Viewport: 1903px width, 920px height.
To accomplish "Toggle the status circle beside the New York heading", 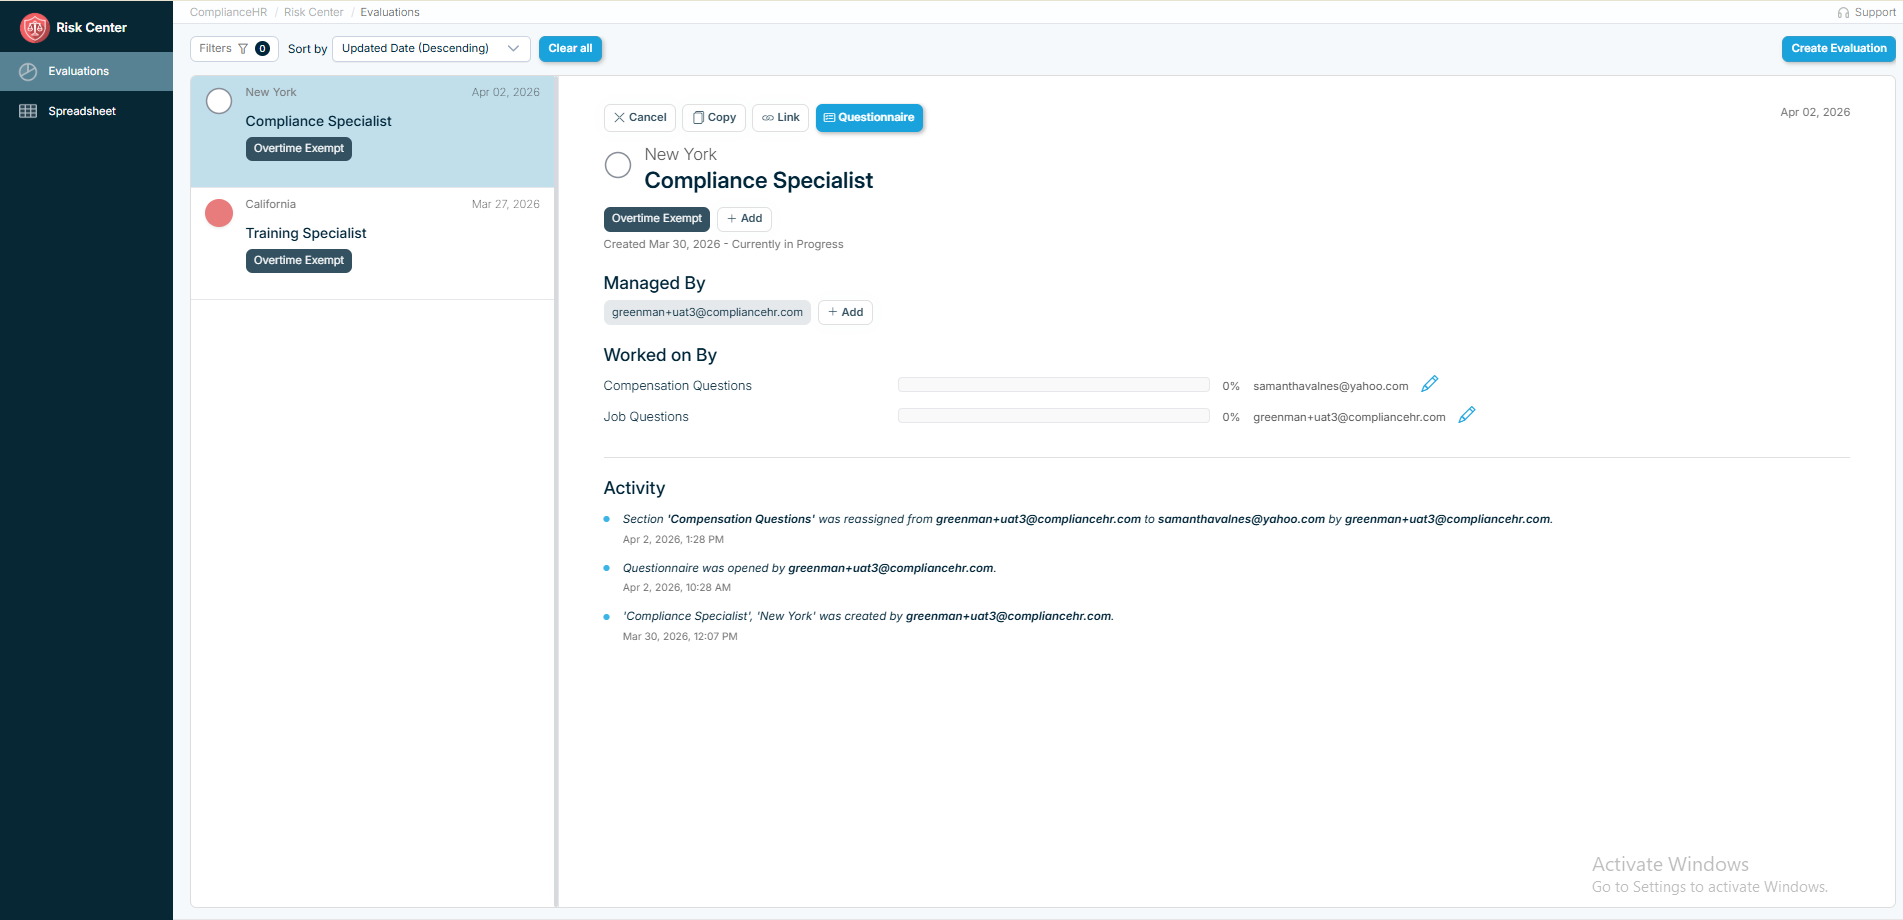I will [618, 165].
